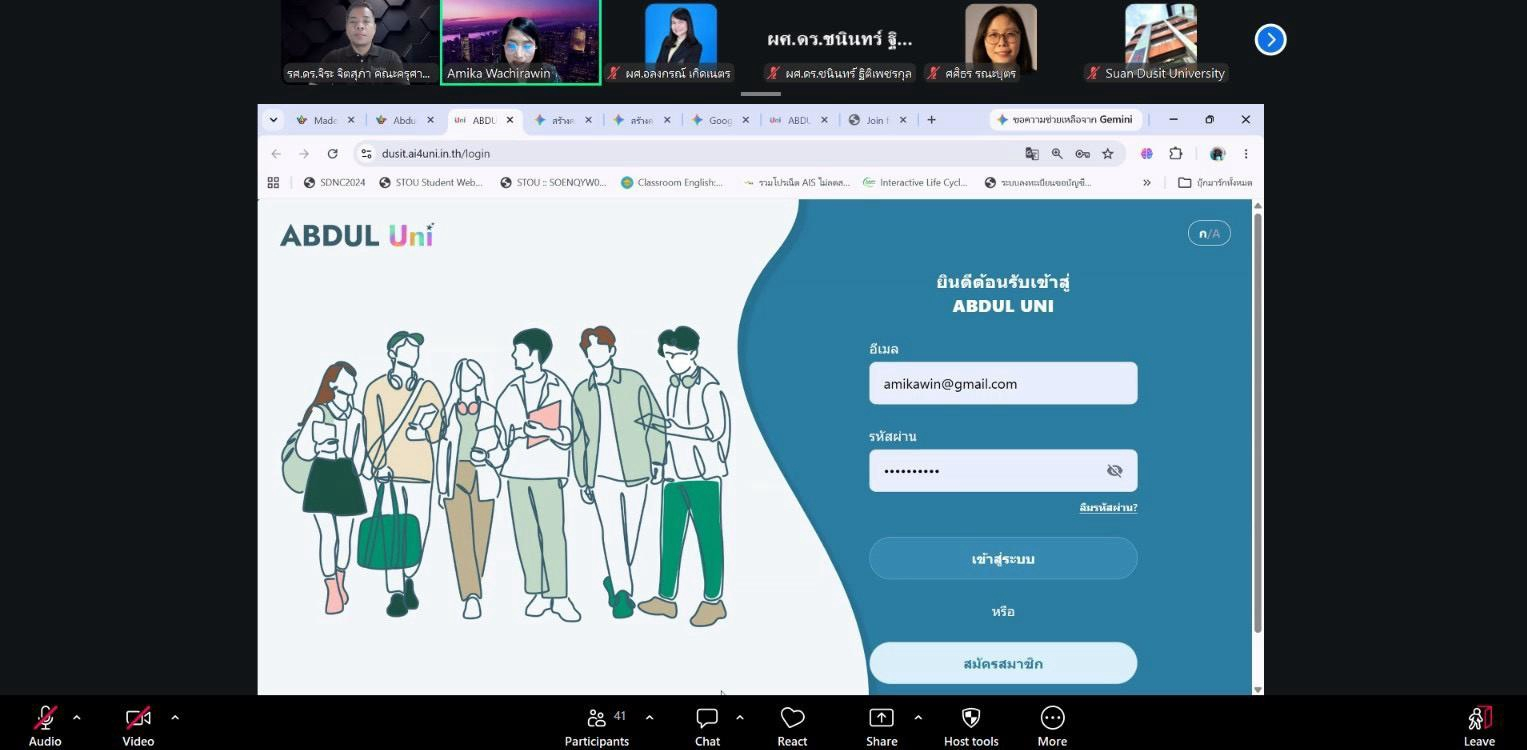Open the options arrow next to Participants
This screenshot has height=750, width=1527.
[649, 717]
